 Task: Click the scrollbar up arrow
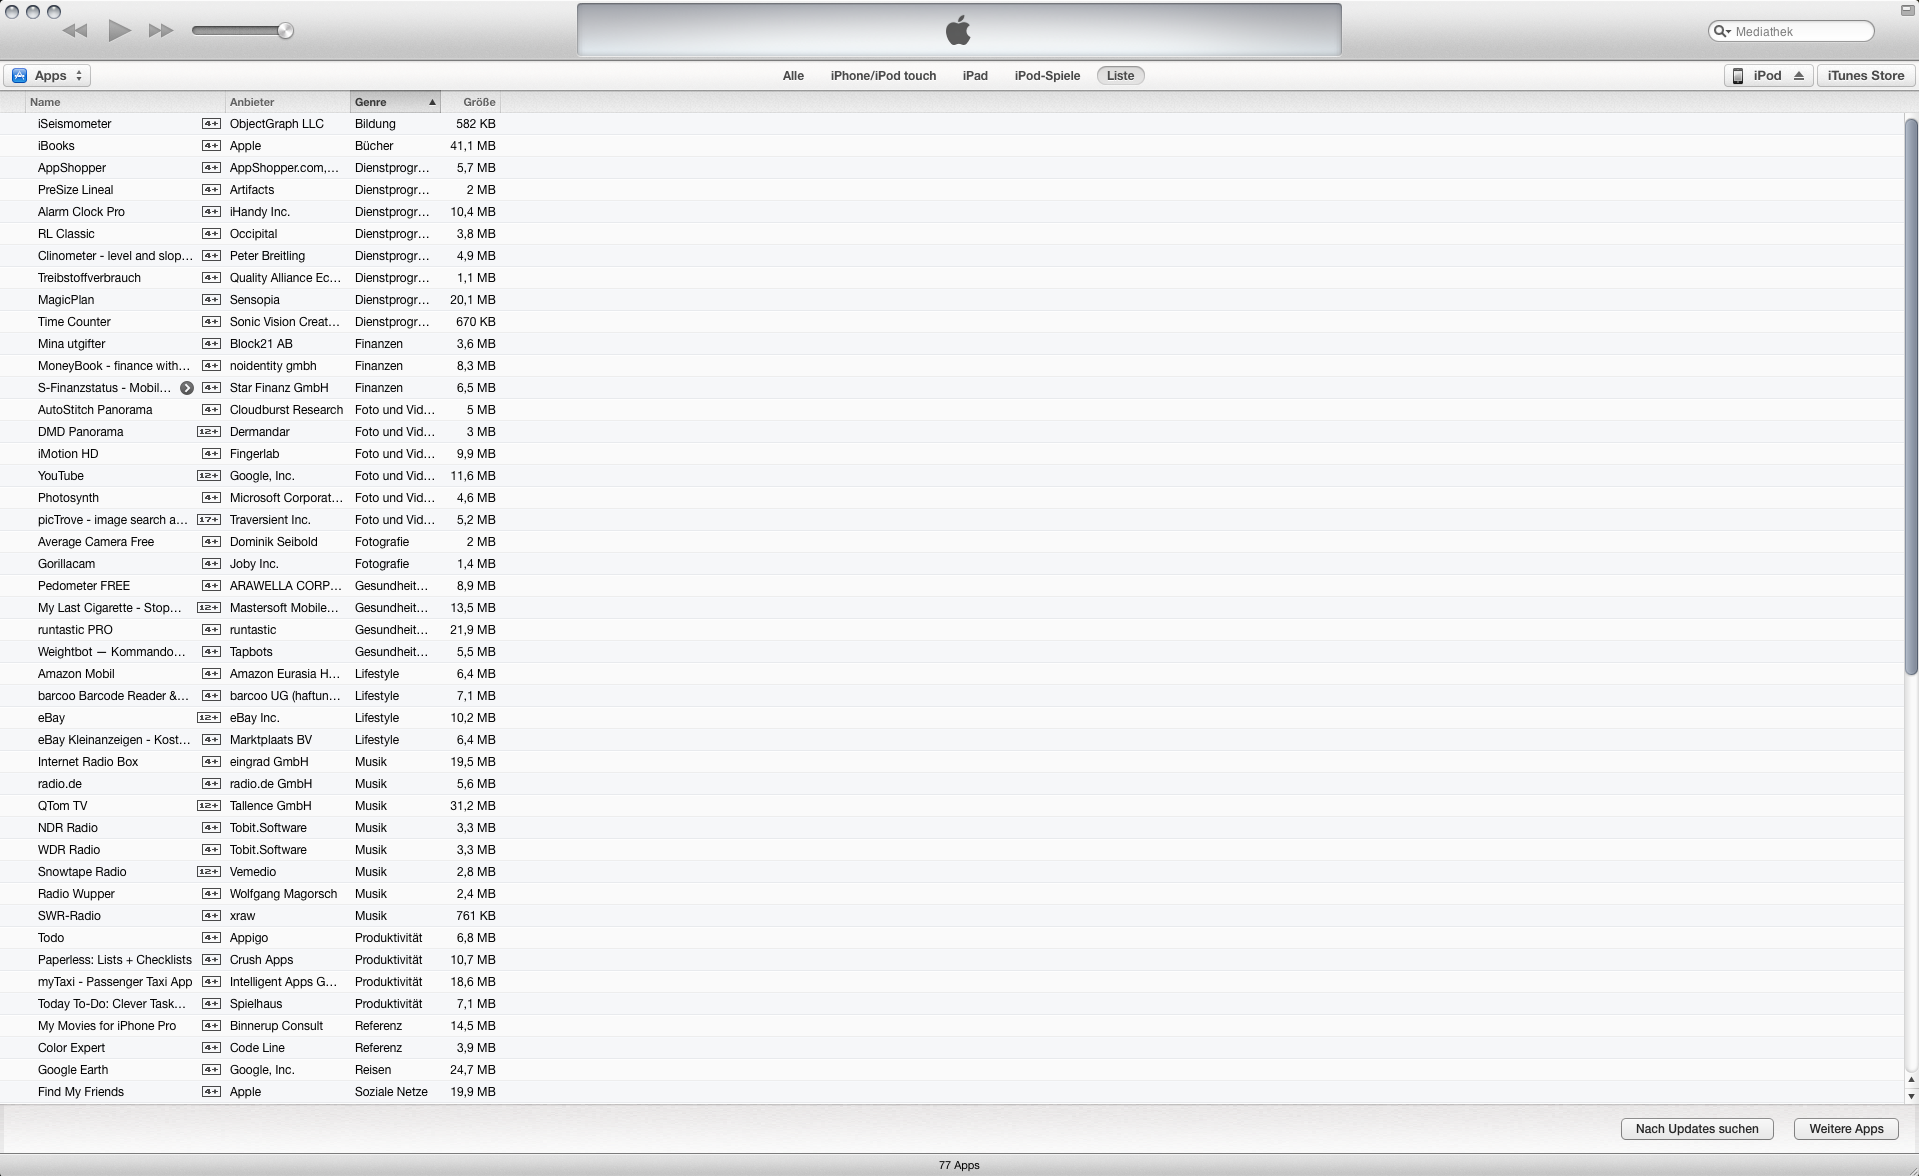(1910, 1080)
